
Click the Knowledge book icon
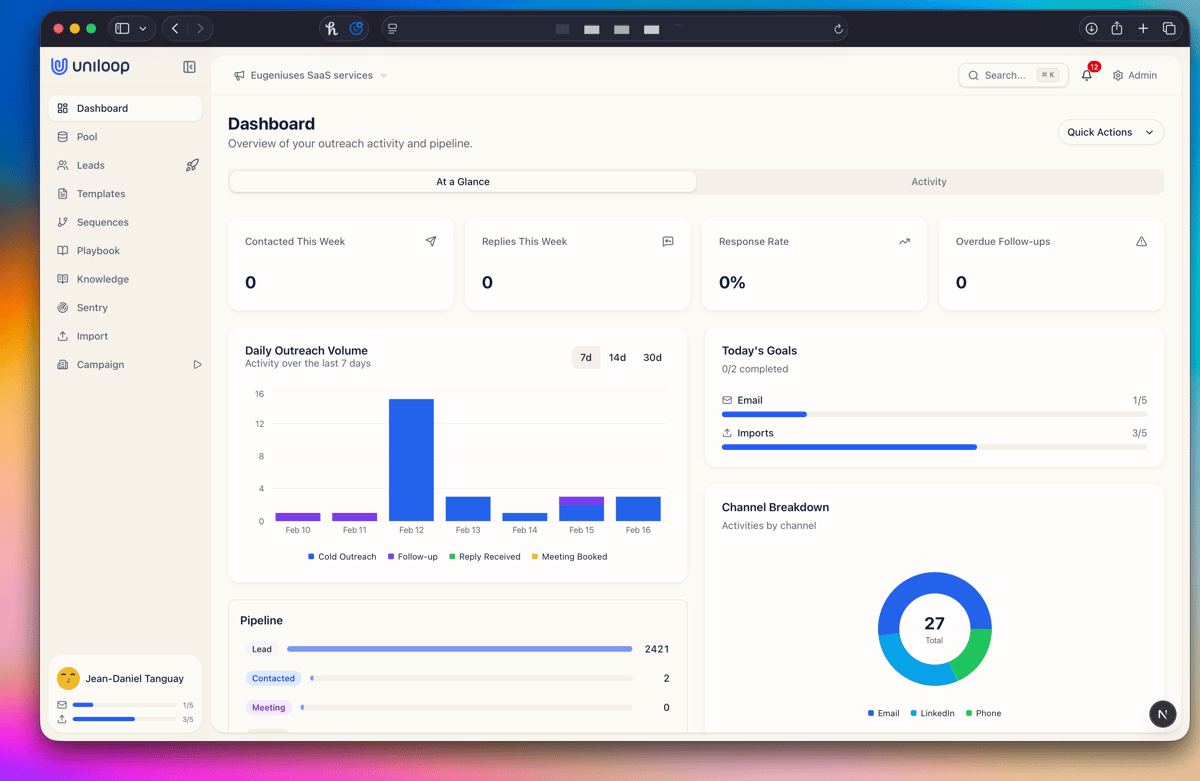click(x=63, y=279)
